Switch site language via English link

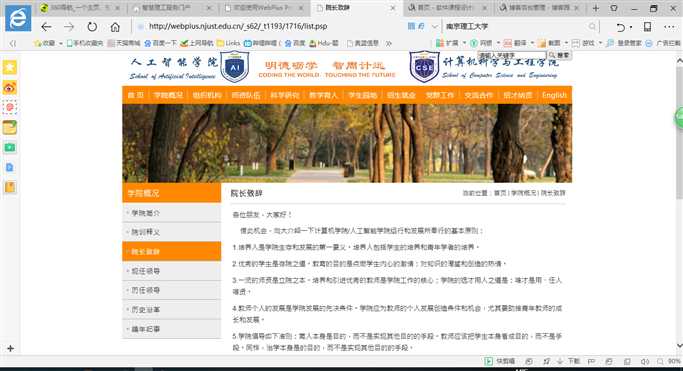554,95
